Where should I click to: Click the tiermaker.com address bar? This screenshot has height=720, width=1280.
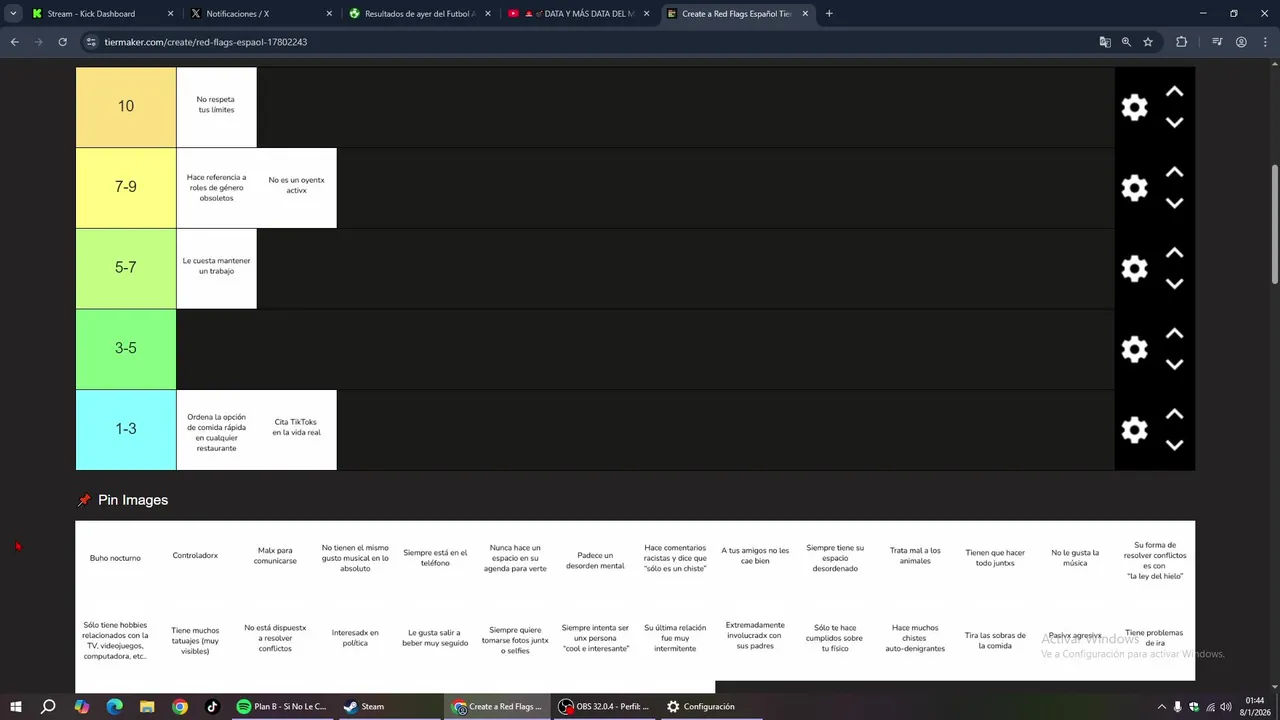590,42
